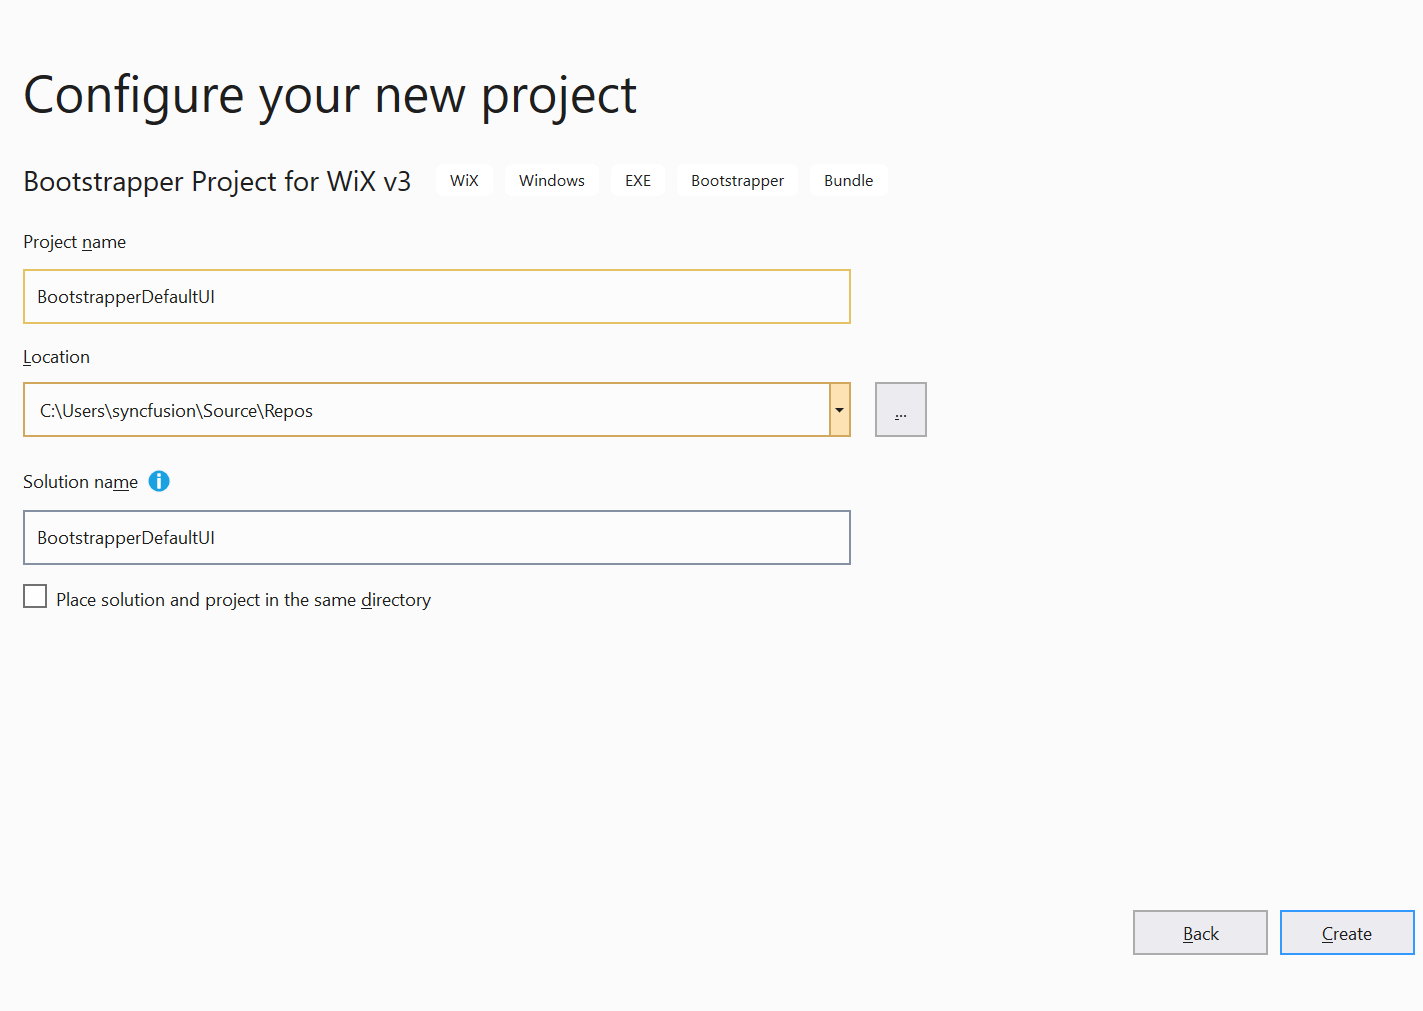The height and width of the screenshot is (1011, 1423).
Task: Click the "Bootstrapper Project for WiX v3" title
Action: (217, 182)
